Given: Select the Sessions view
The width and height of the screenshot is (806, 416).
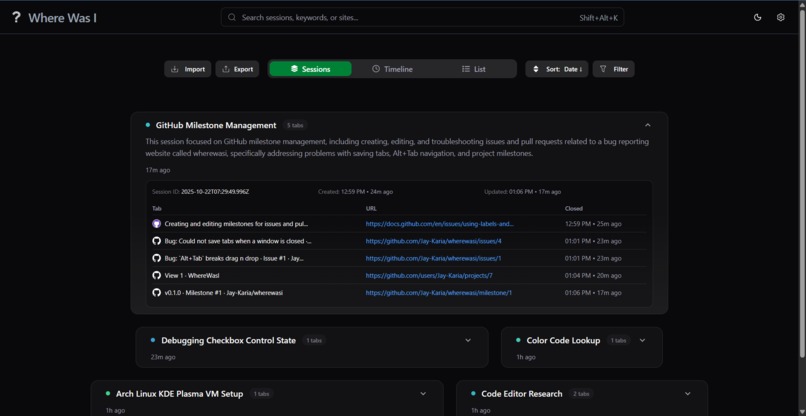Looking at the screenshot, I should 310,69.
